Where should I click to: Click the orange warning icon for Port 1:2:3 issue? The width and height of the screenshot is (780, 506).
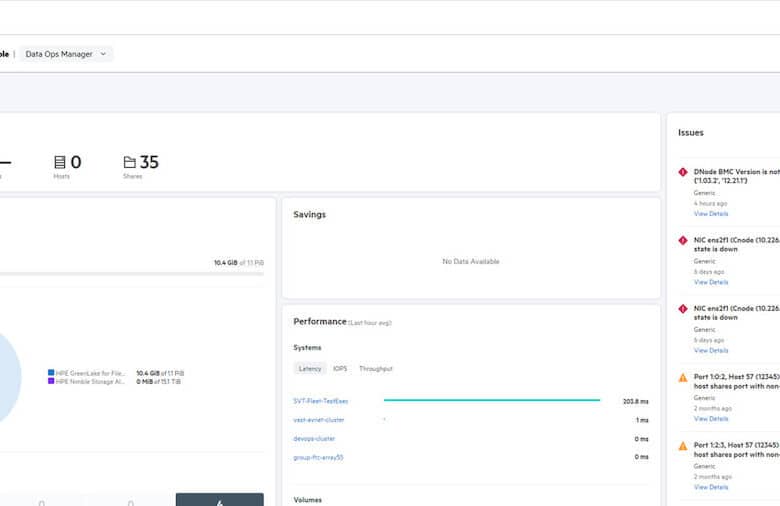683,446
